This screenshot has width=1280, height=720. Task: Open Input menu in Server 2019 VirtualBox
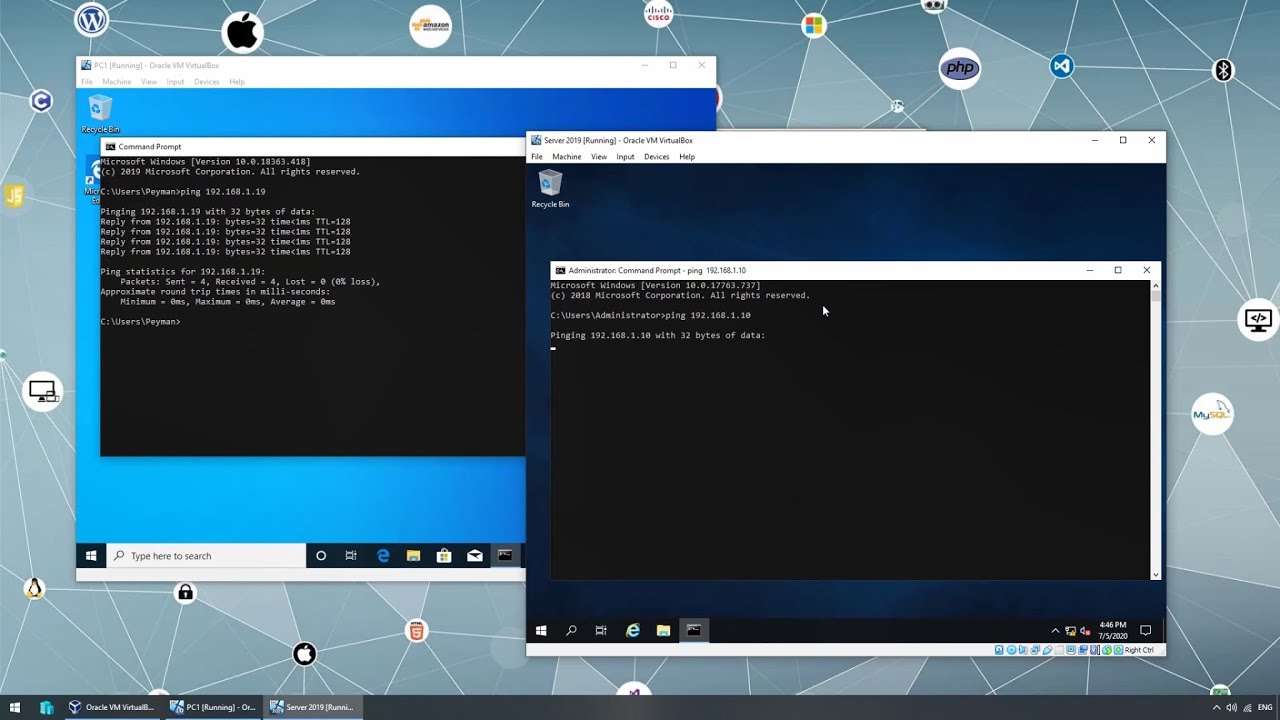[625, 157]
